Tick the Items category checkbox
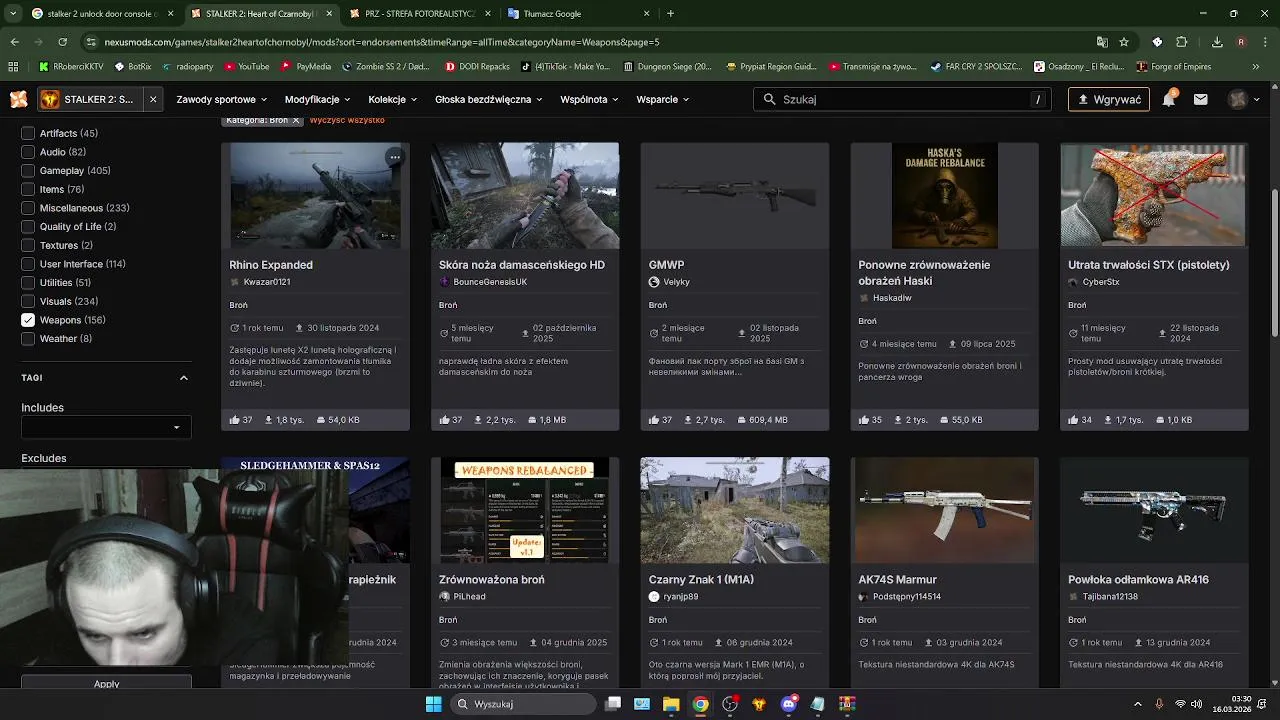 point(28,189)
